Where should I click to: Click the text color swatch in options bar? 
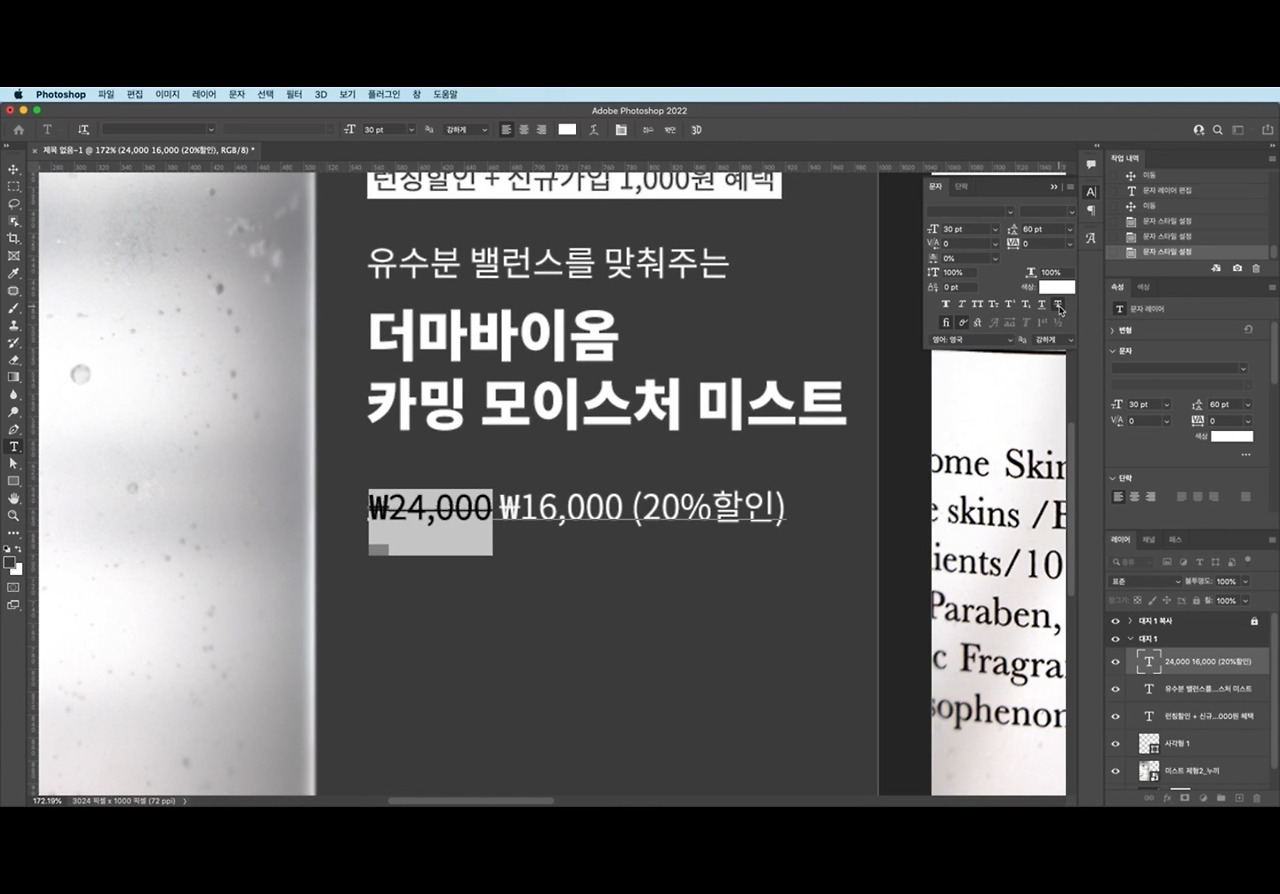tap(567, 130)
